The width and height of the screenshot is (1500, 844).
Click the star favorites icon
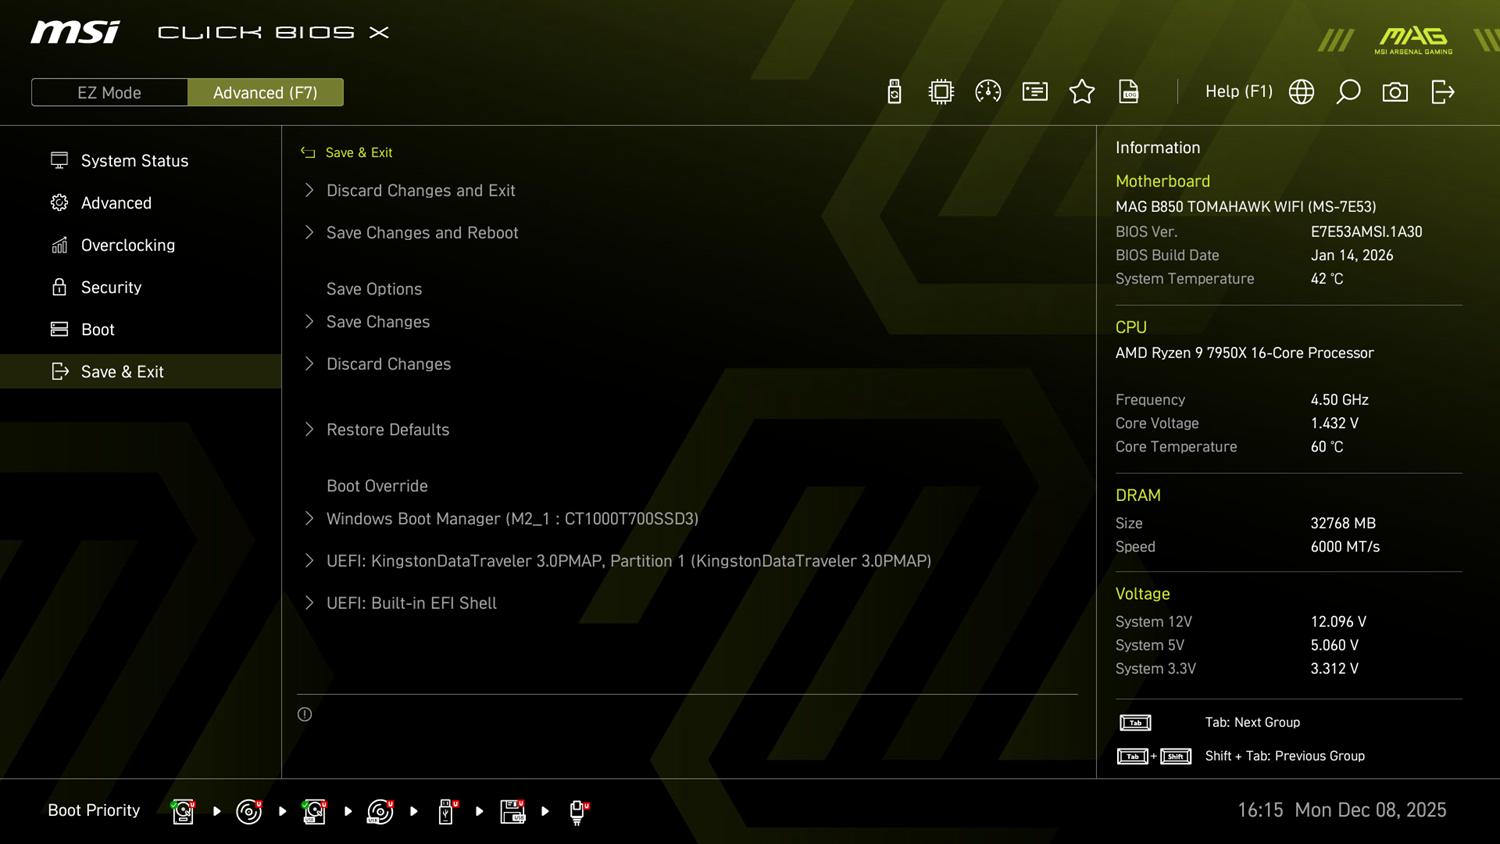(1082, 92)
